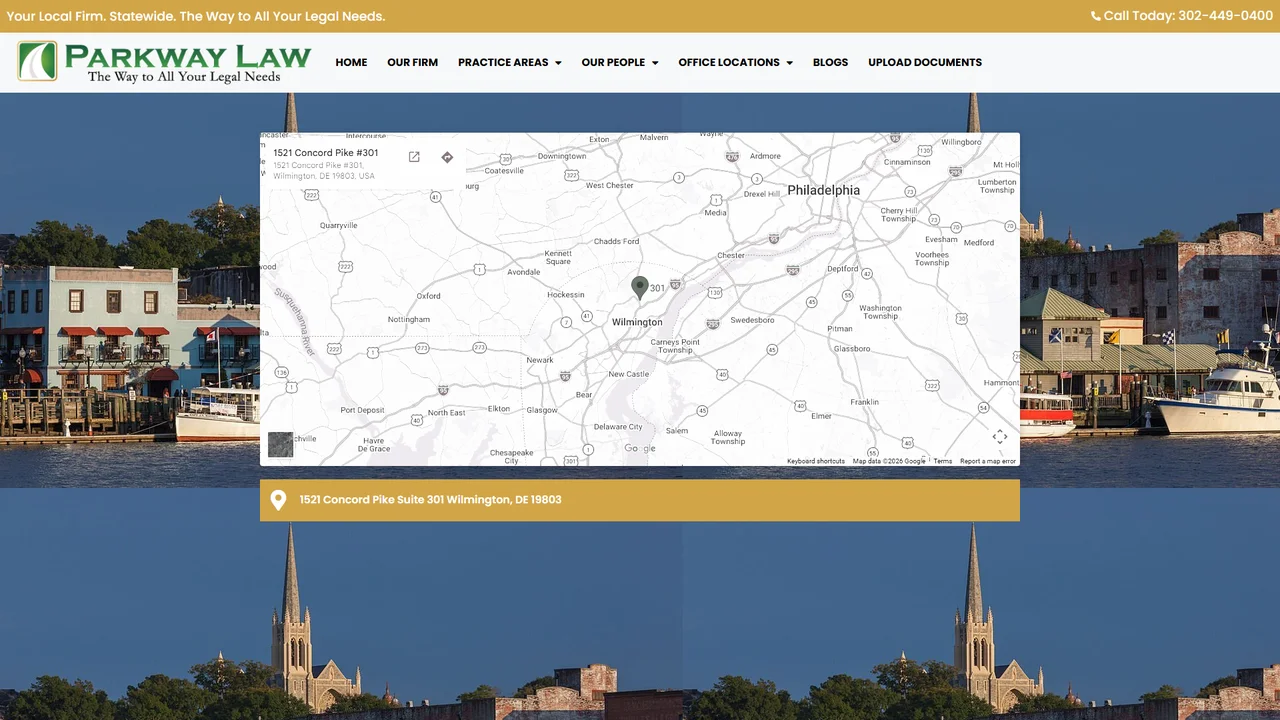Open map Keyboard shortcuts
This screenshot has width=1280, height=720.
tap(816, 461)
